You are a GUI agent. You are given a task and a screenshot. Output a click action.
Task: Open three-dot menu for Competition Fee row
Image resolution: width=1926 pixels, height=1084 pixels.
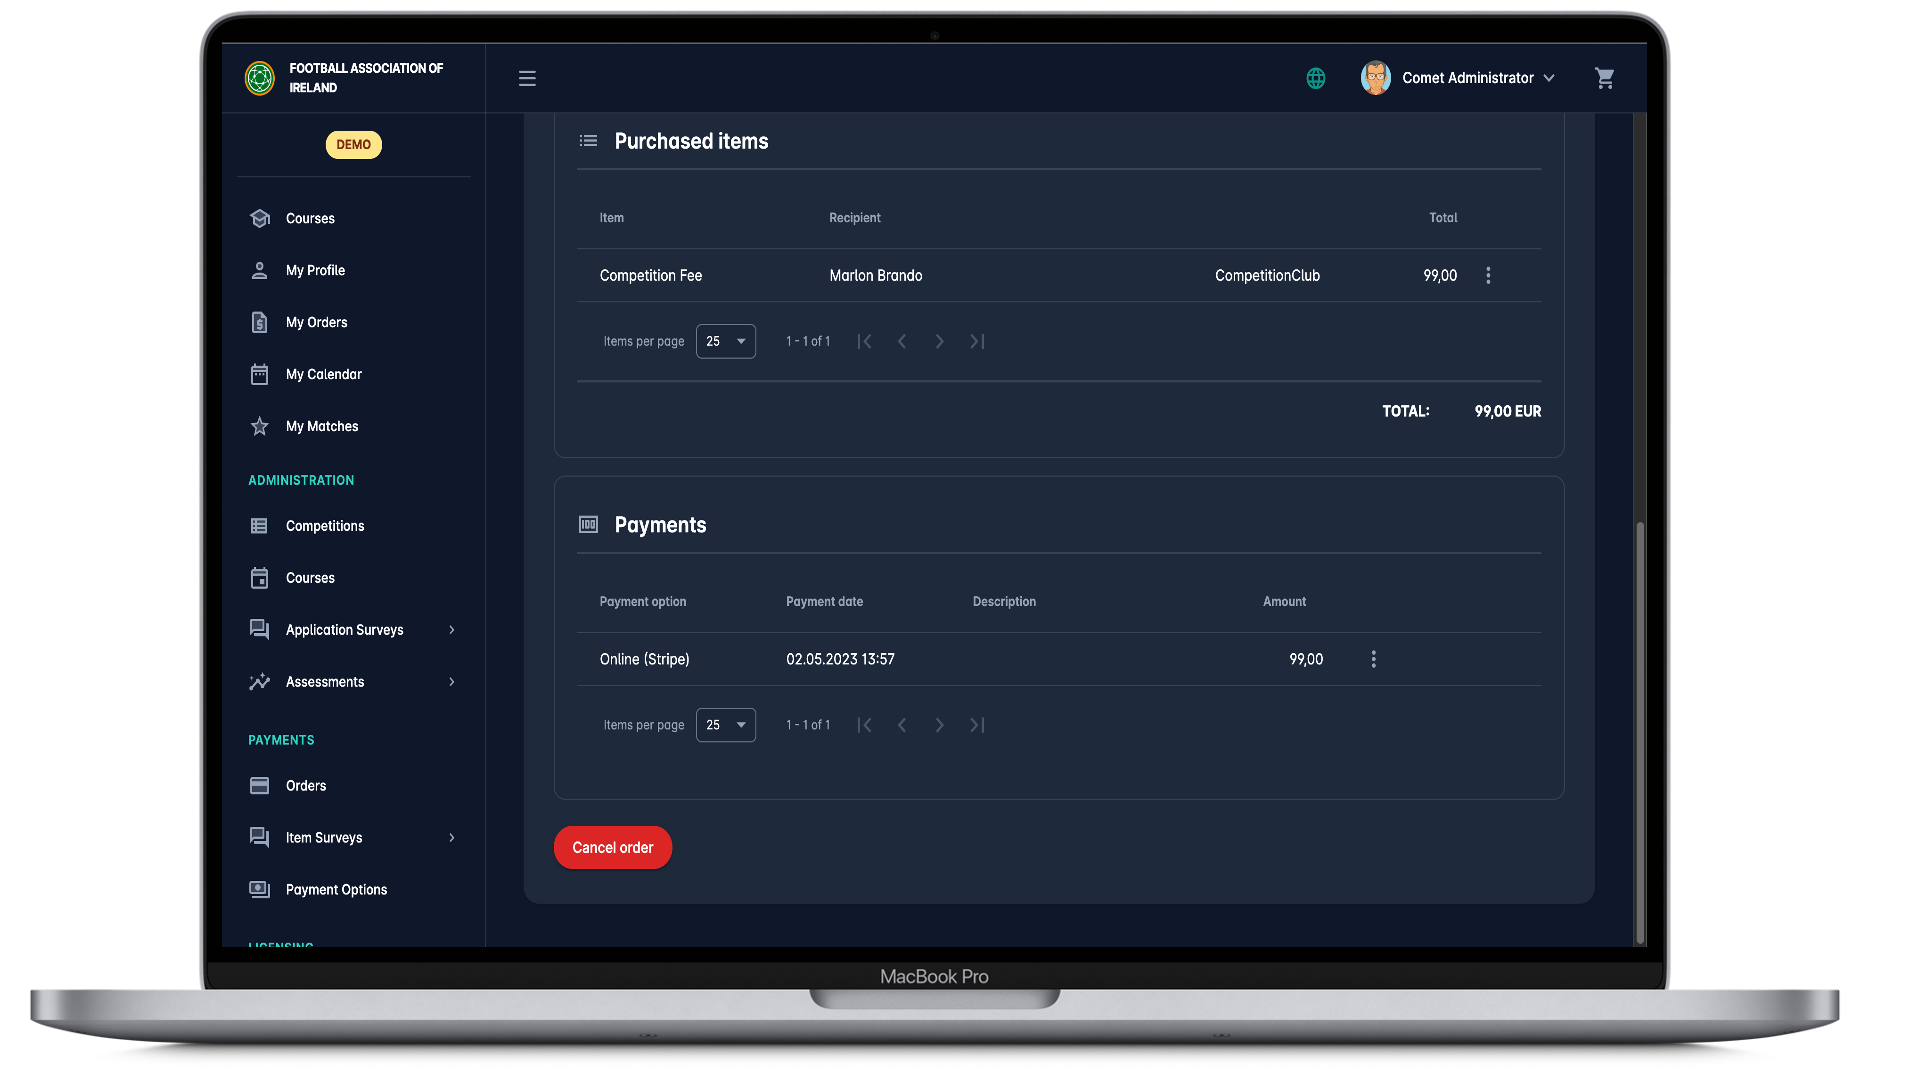(x=1488, y=275)
